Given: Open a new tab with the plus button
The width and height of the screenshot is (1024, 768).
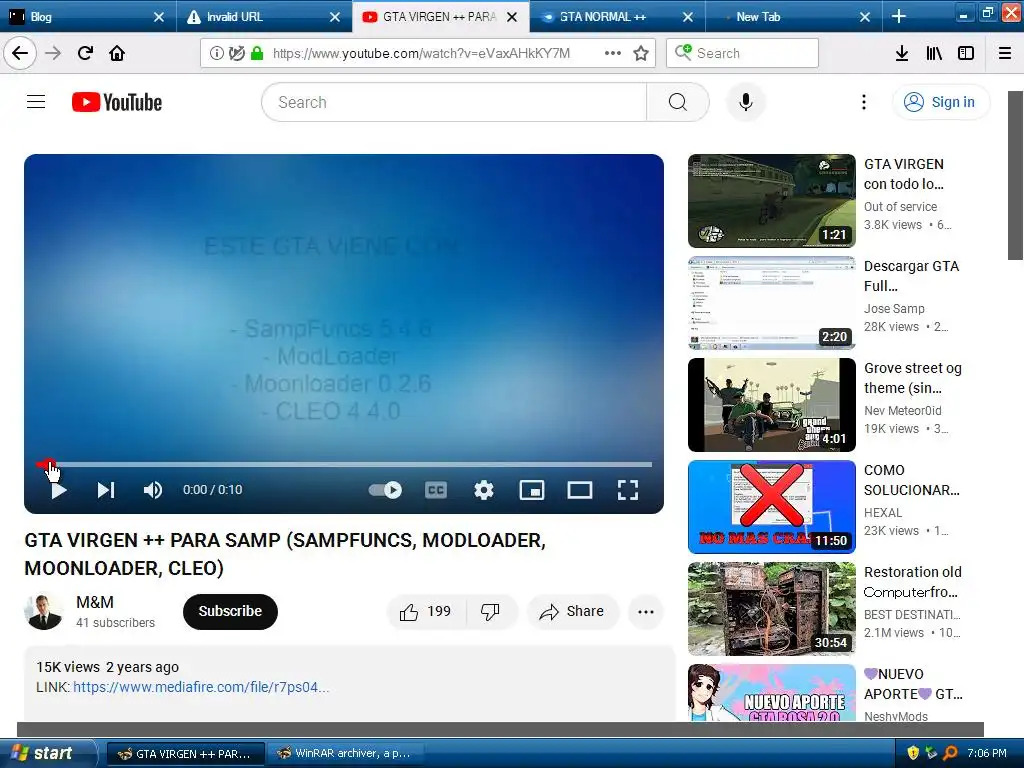Looking at the screenshot, I should point(899,16).
